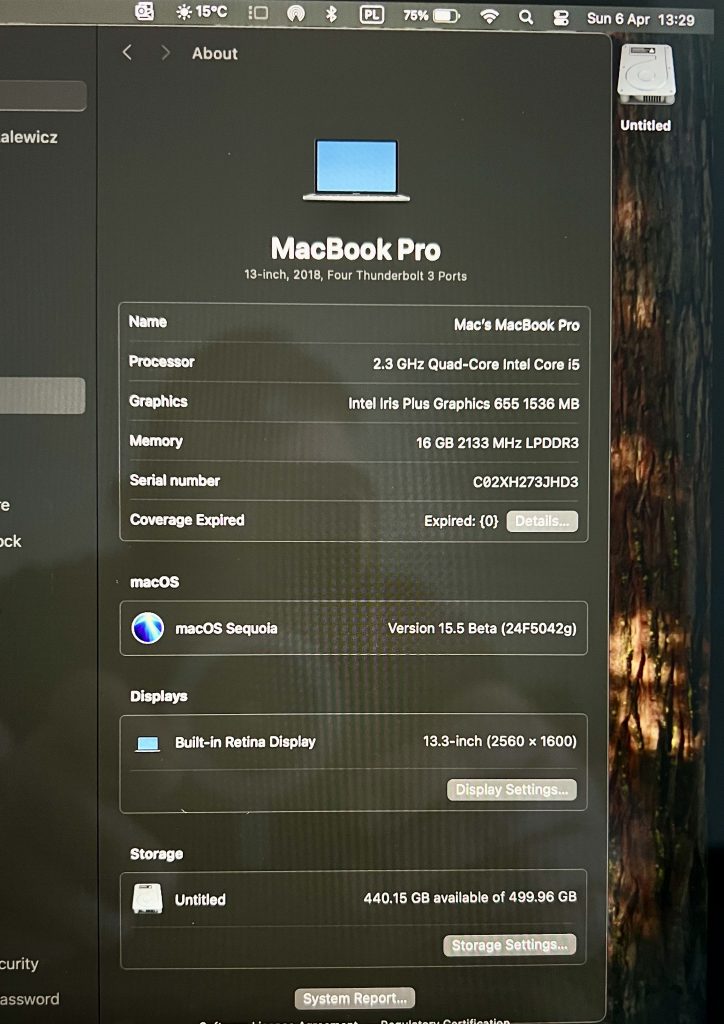Click the Mac's MacBook Pro name field
Screen dimensions: 724x1024
[x=516, y=324]
